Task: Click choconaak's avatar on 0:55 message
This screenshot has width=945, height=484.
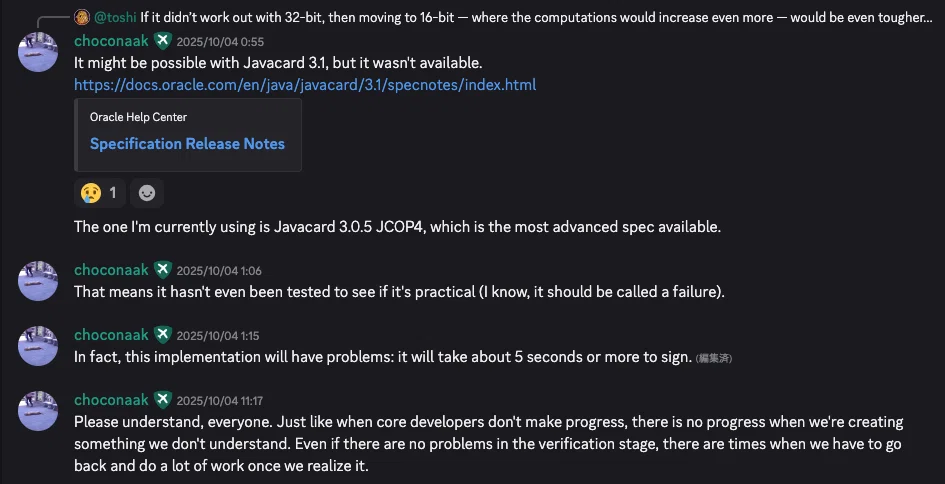Action: click(38, 52)
